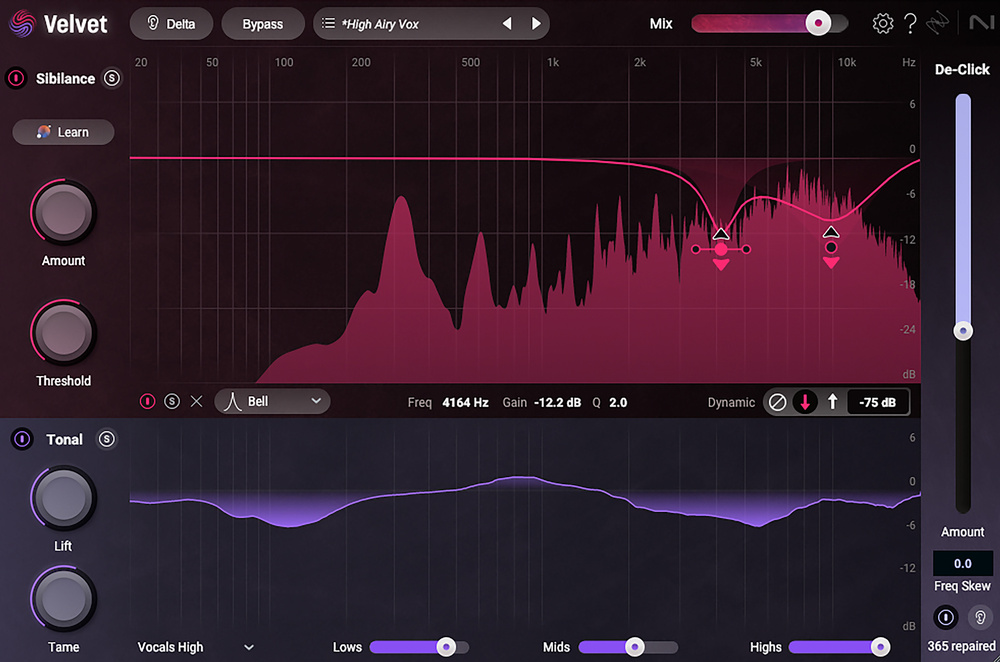Select downward dynamic arrow mode
This screenshot has width=1000, height=662.
805,402
